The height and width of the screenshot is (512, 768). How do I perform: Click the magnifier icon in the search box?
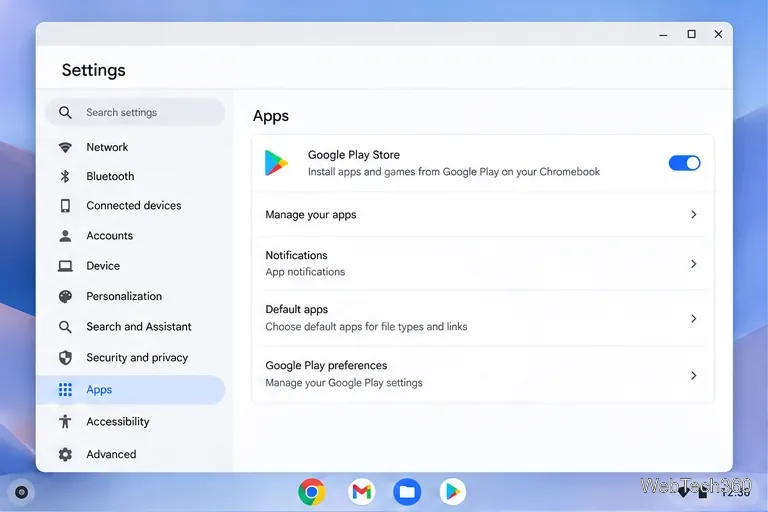[x=65, y=113]
